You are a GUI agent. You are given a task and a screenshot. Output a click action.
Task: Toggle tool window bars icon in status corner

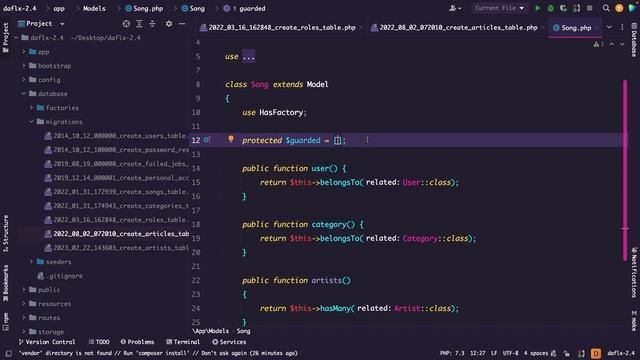pyautogui.click(x=9, y=353)
